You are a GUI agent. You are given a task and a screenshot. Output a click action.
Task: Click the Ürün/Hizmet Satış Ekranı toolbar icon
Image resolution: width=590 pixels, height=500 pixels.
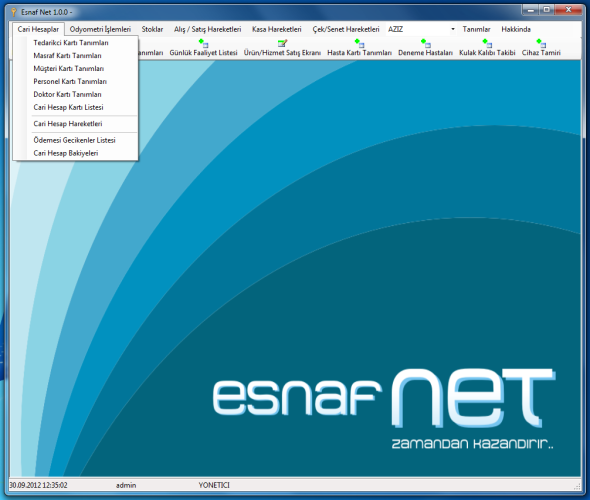click(283, 43)
